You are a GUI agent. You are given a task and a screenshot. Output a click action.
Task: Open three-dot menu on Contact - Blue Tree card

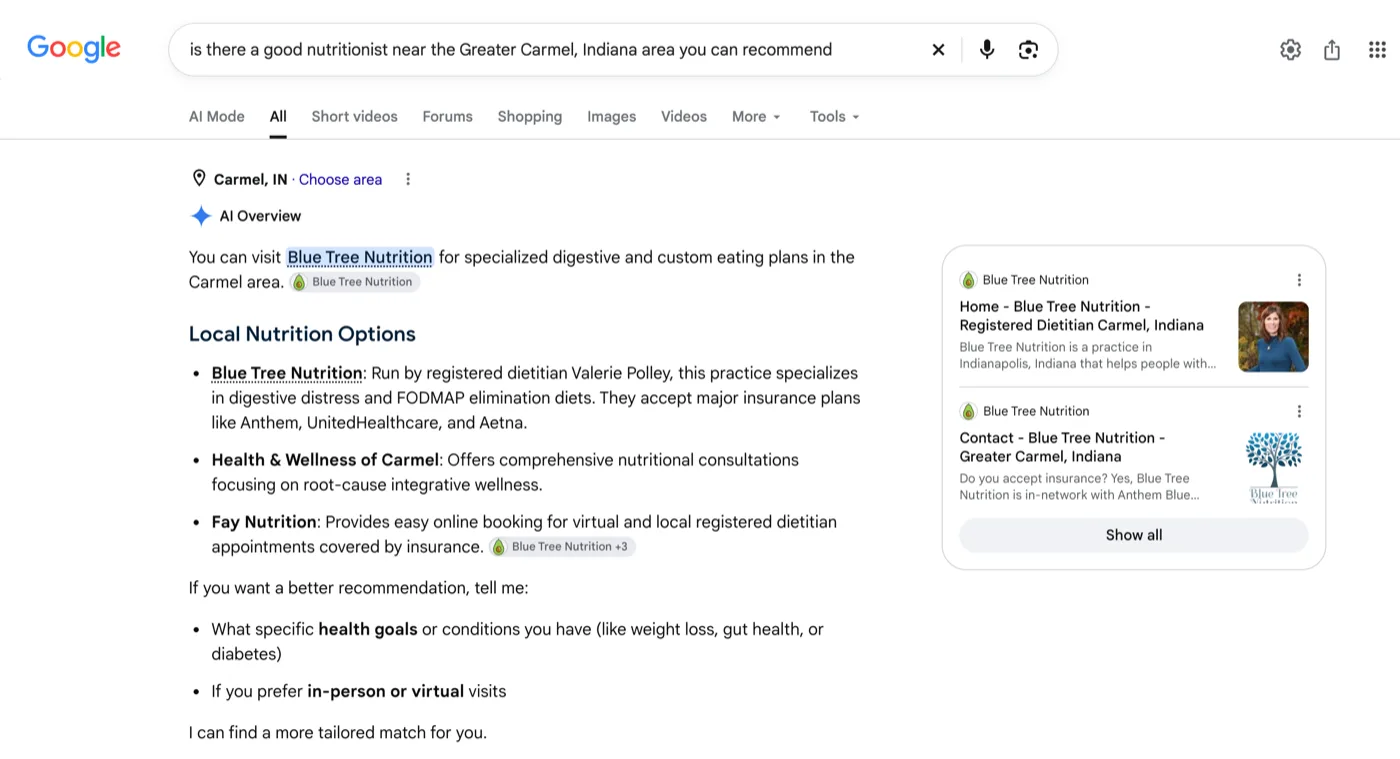click(x=1299, y=411)
